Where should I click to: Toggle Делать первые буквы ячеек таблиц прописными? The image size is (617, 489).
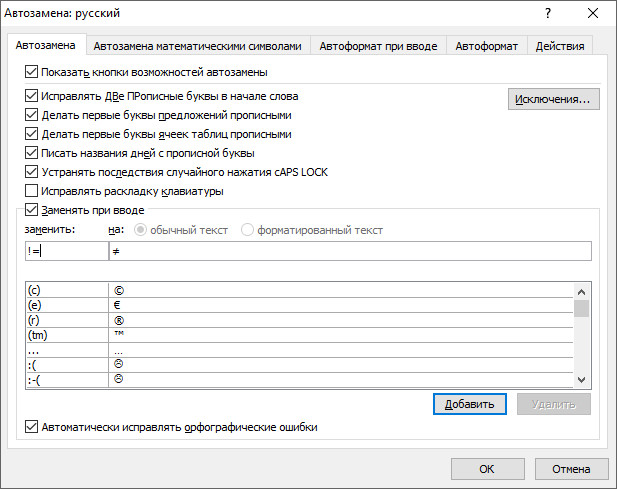pyautogui.click(x=31, y=134)
